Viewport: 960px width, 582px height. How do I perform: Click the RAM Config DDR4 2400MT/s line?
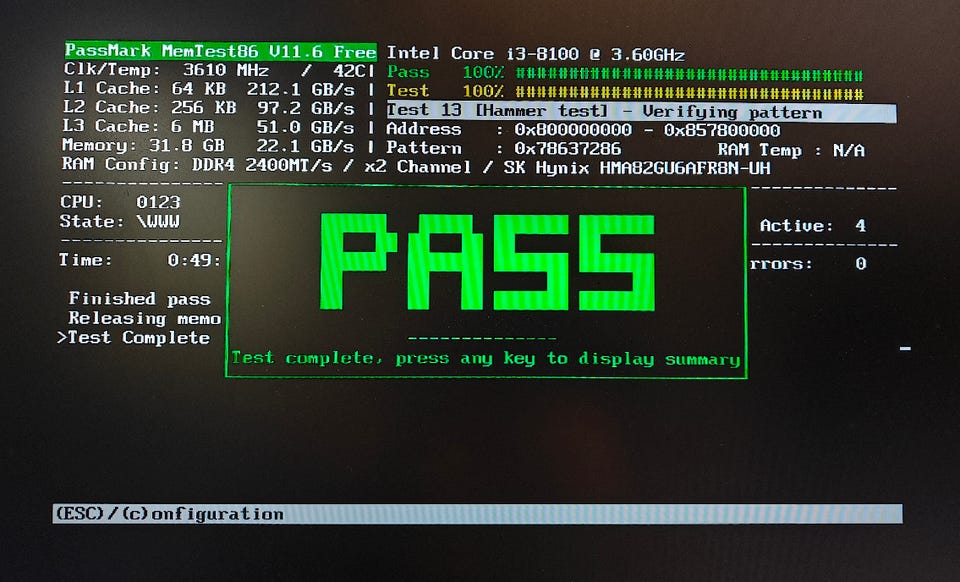pyautogui.click(x=416, y=166)
